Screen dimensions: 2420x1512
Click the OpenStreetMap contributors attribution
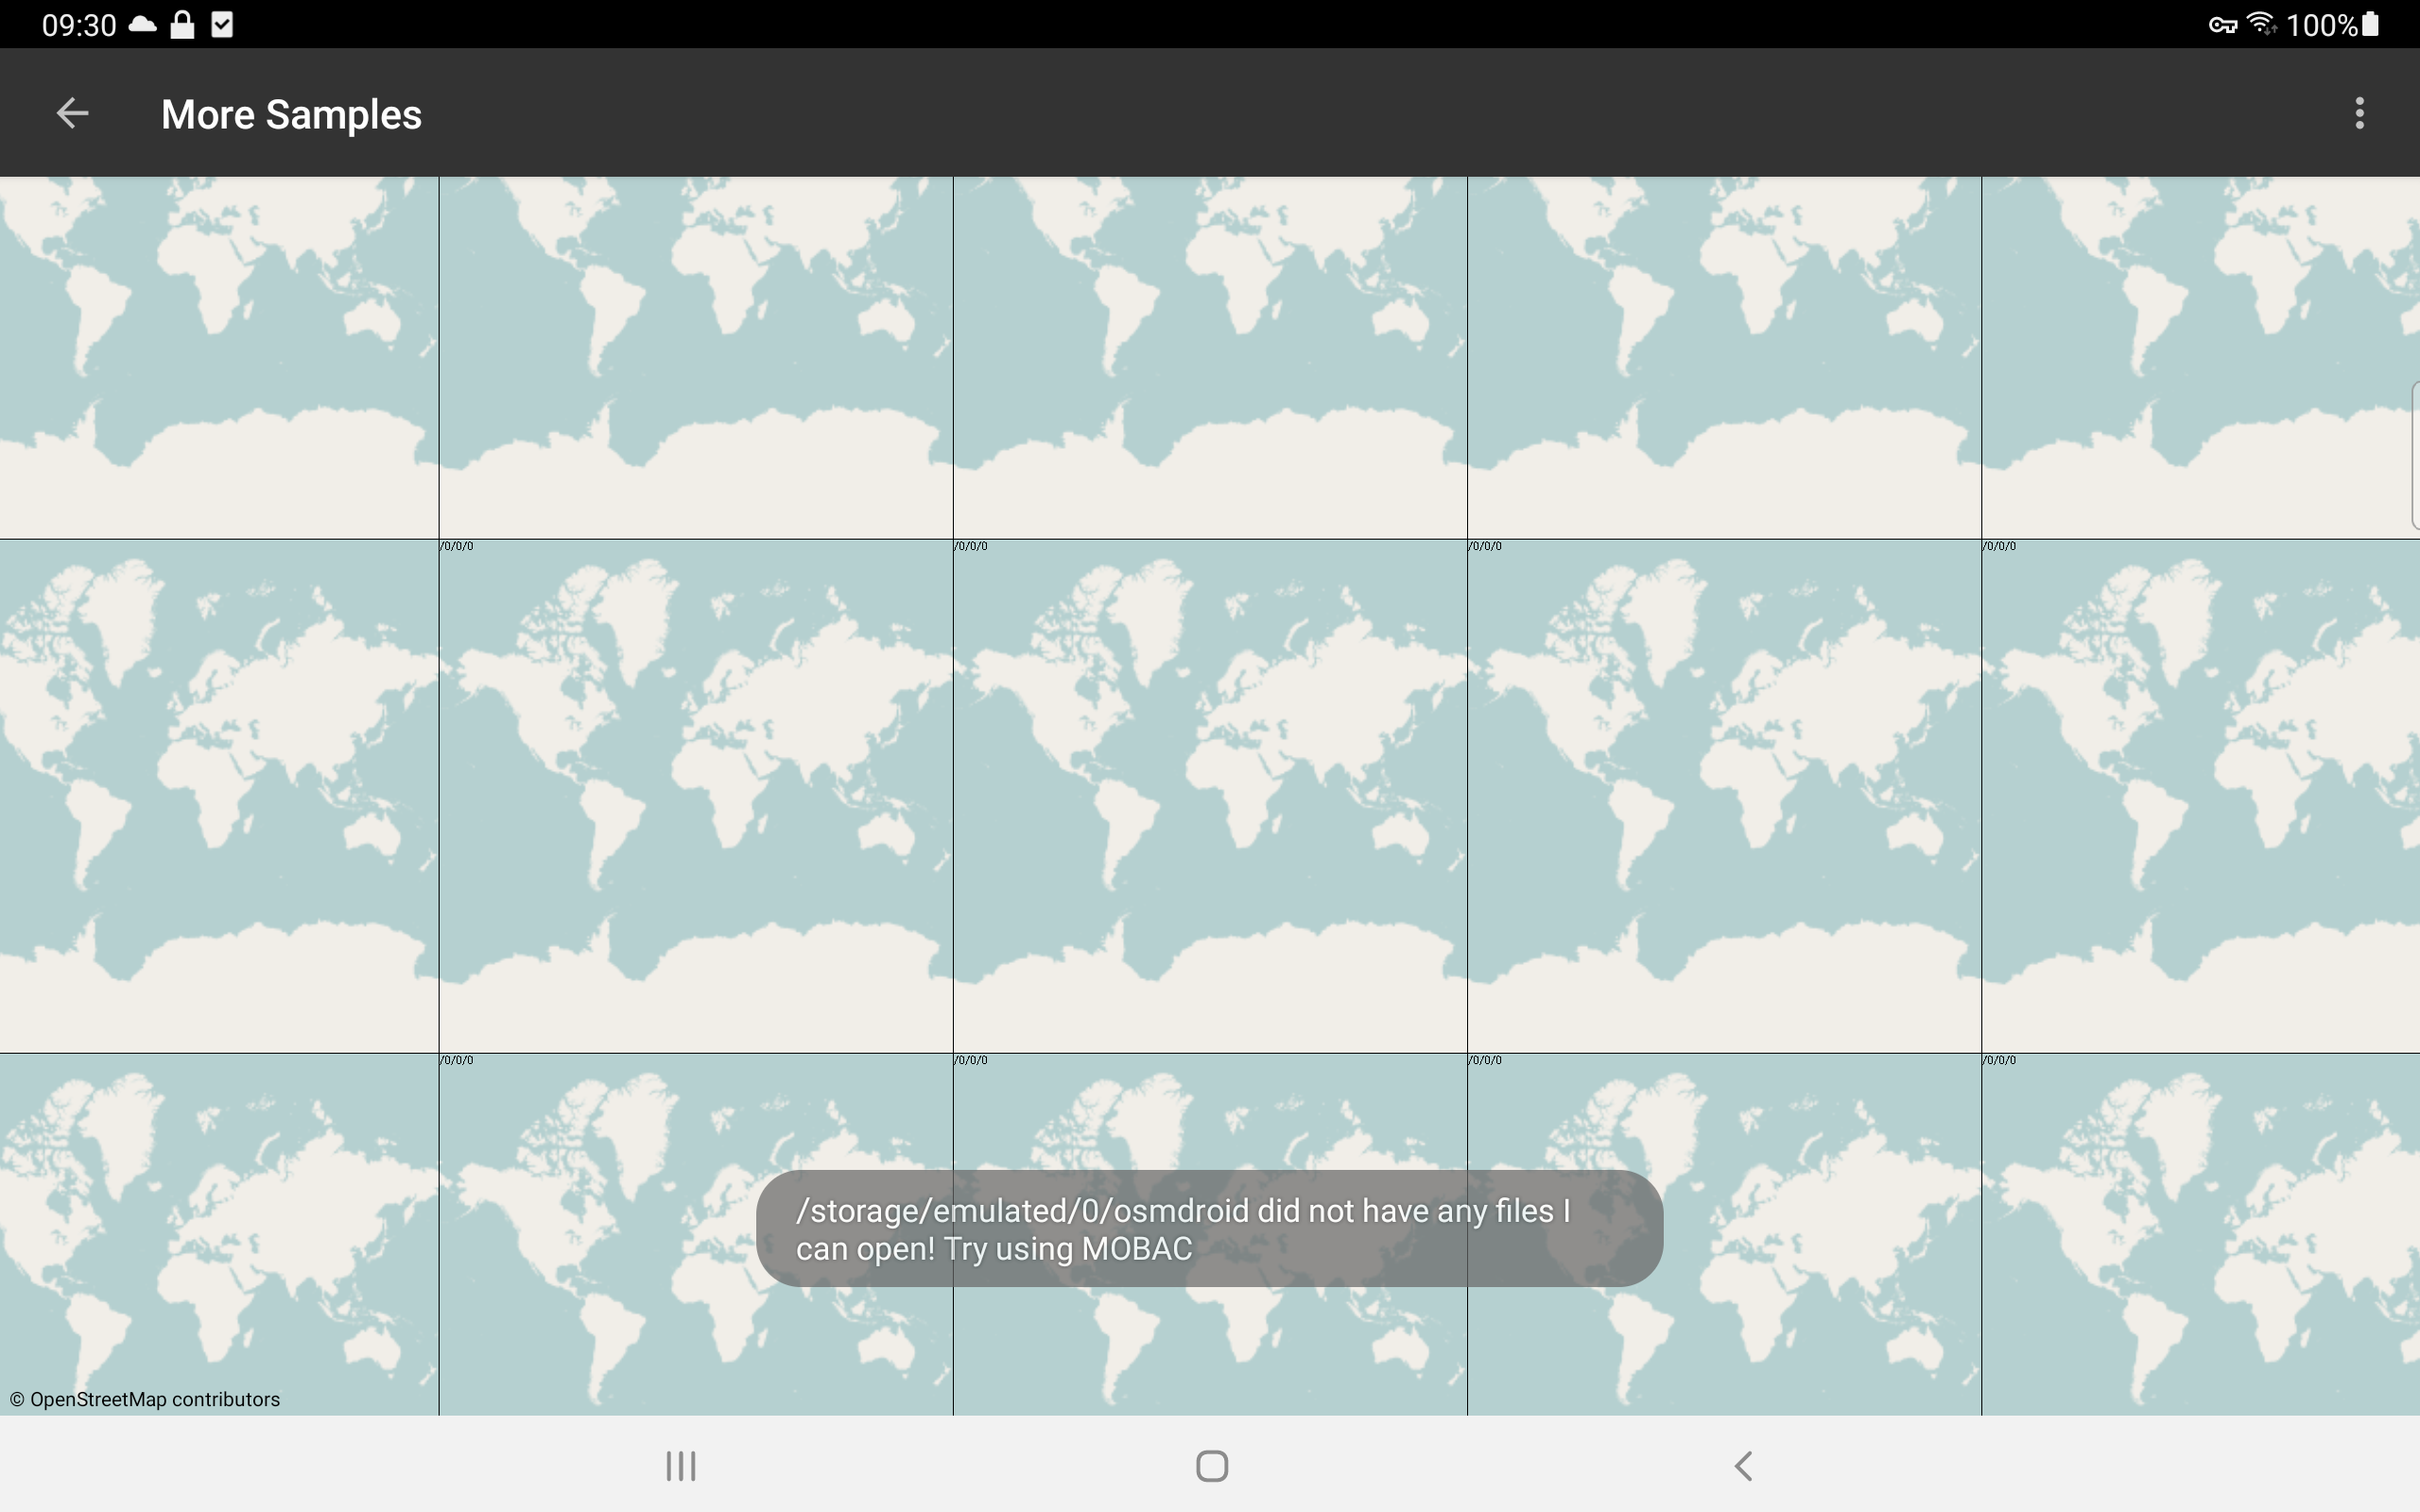pos(146,1399)
